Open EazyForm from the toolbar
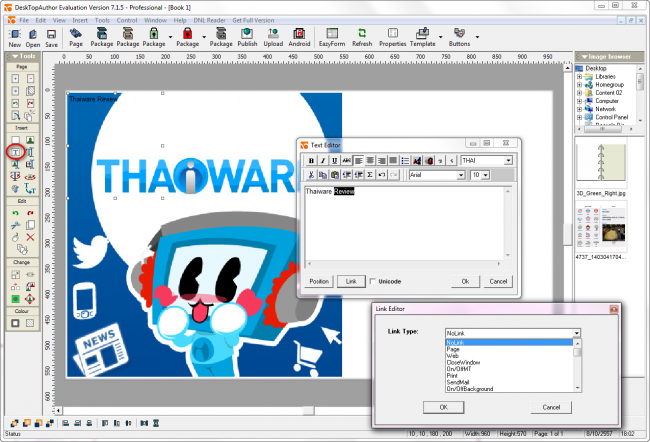The height and width of the screenshot is (442, 650). click(x=332, y=37)
